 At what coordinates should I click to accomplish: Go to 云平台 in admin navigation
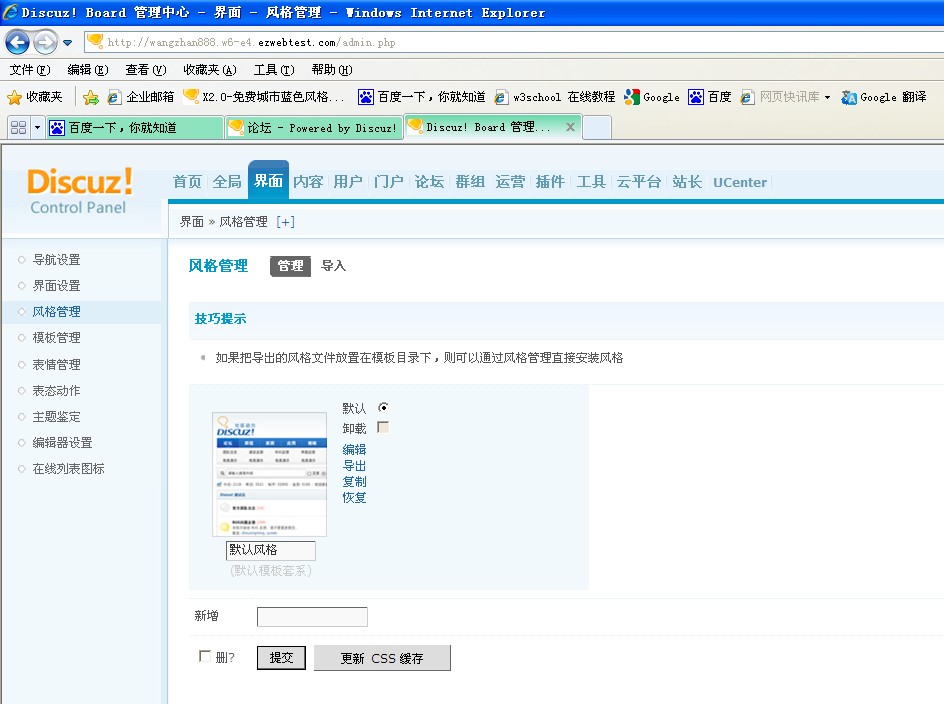(639, 182)
